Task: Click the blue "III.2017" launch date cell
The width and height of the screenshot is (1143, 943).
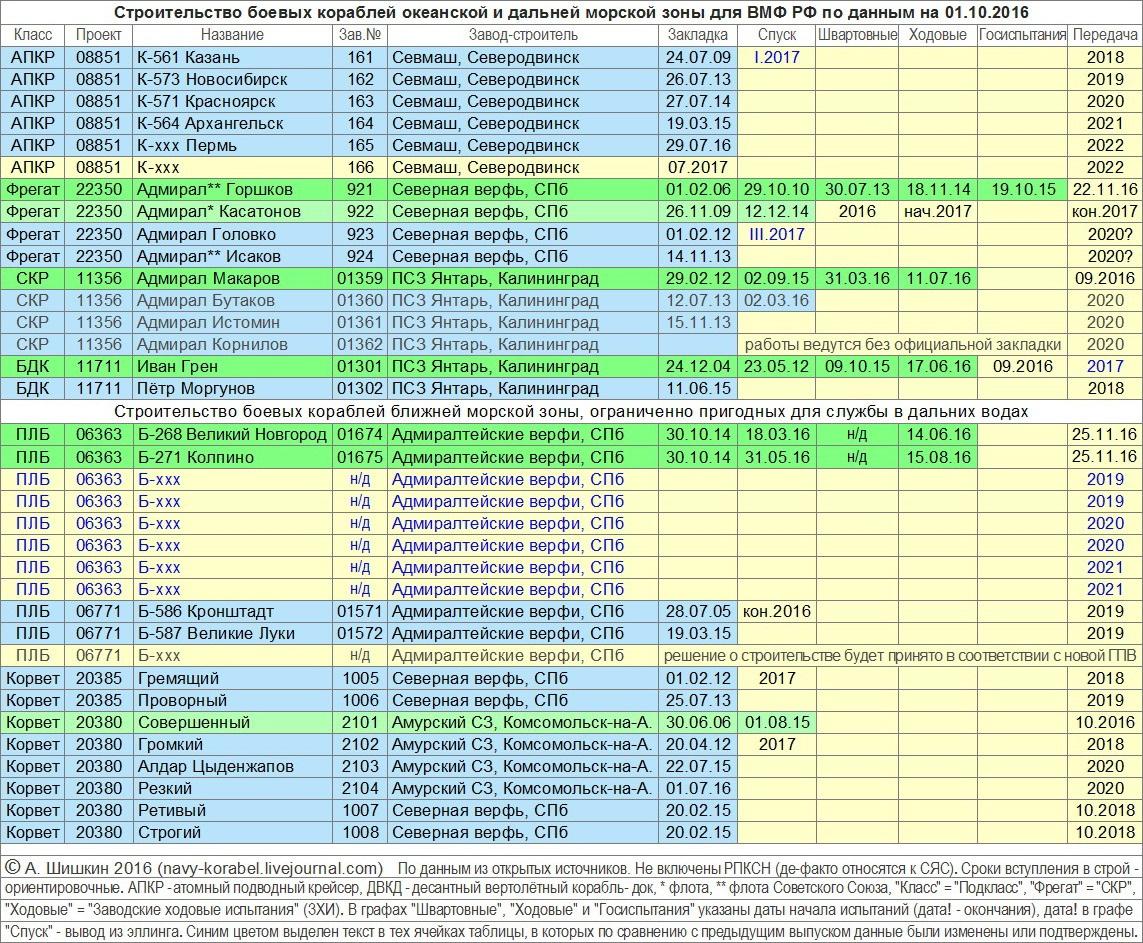Action: pos(776,234)
